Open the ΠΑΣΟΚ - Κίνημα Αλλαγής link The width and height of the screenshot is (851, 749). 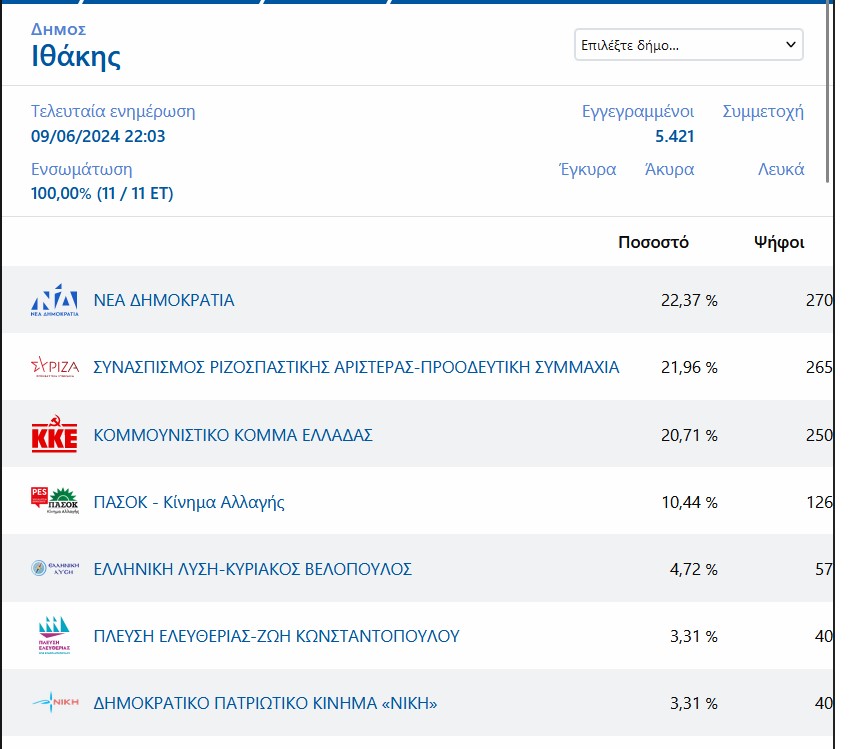pyautogui.click(x=189, y=503)
